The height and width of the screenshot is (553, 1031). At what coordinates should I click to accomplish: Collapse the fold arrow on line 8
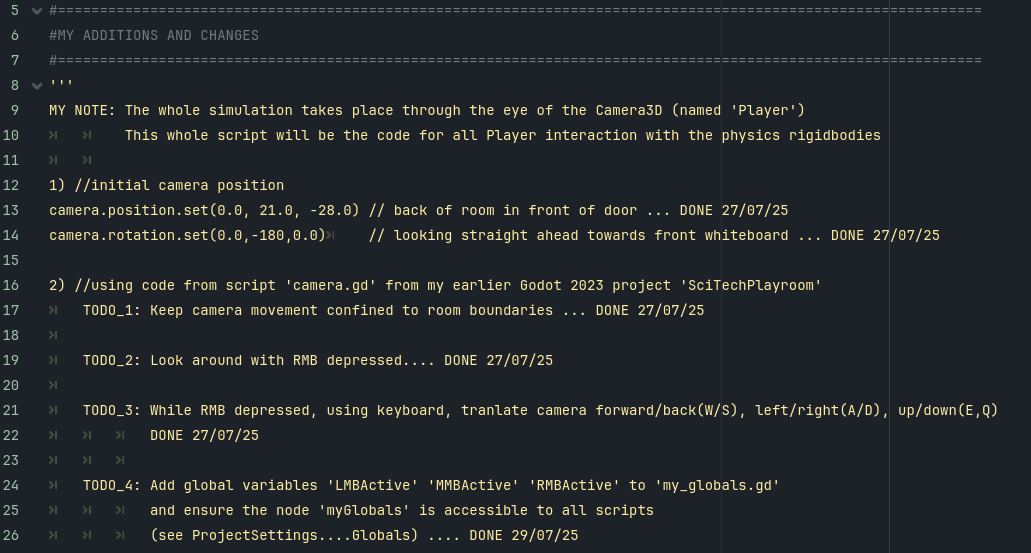pos(37,85)
